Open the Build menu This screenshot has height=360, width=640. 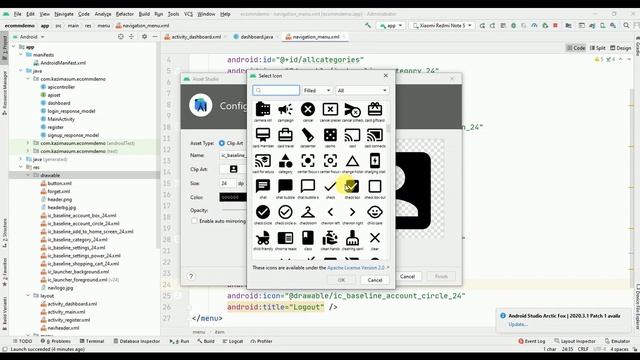pyautogui.click(x=144, y=14)
